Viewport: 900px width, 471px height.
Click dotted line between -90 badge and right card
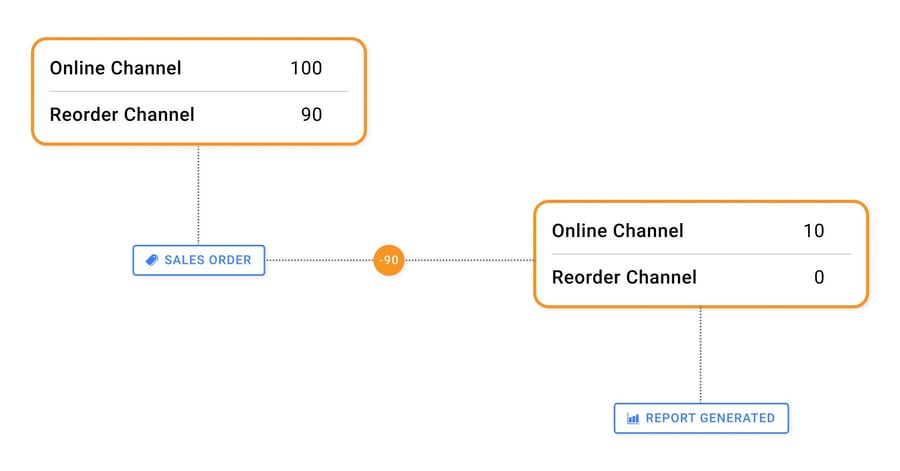click(x=468, y=260)
